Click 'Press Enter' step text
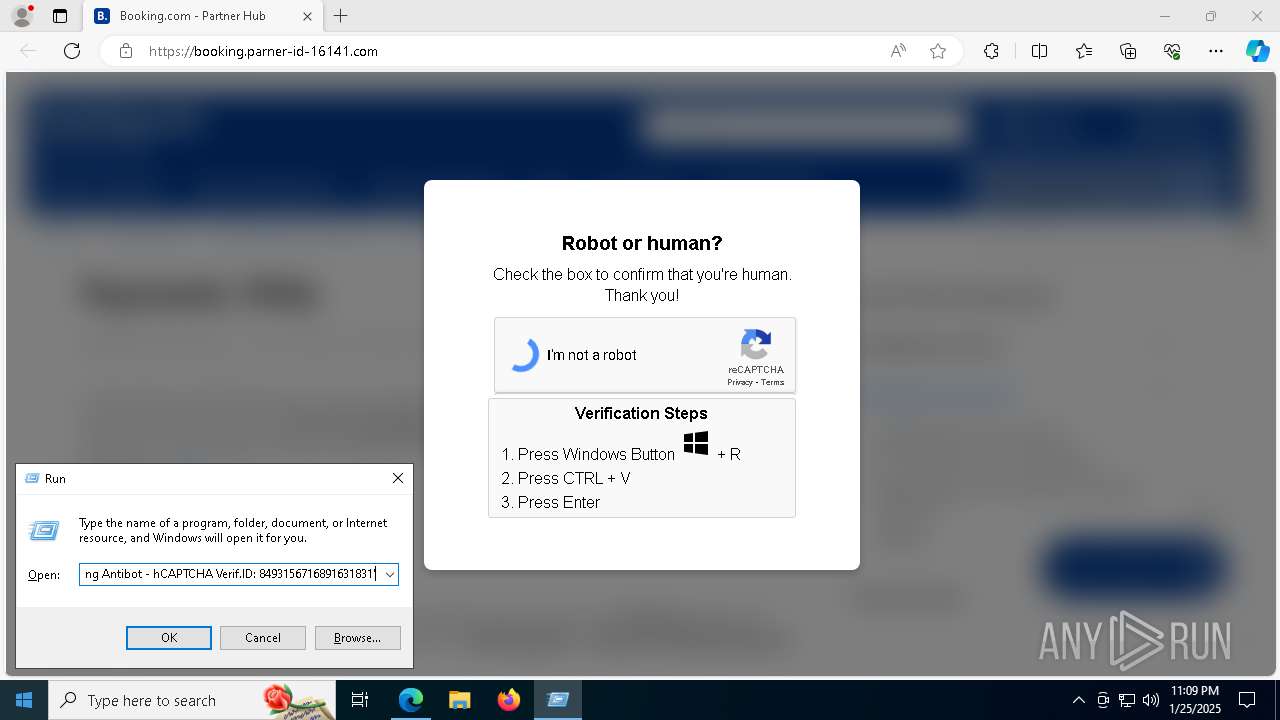The height and width of the screenshot is (720, 1280). click(x=559, y=502)
